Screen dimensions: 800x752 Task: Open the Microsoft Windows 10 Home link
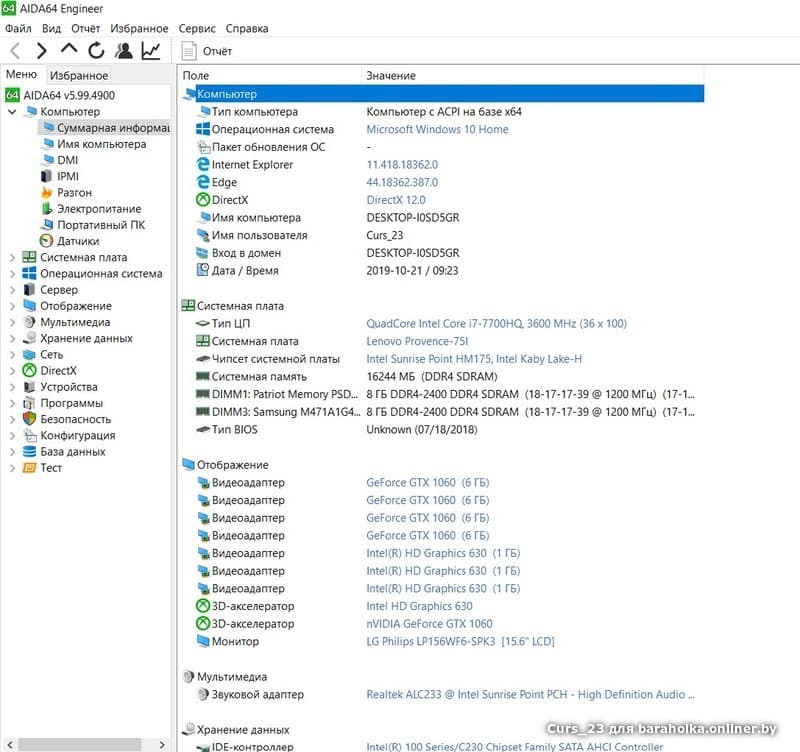click(437, 130)
